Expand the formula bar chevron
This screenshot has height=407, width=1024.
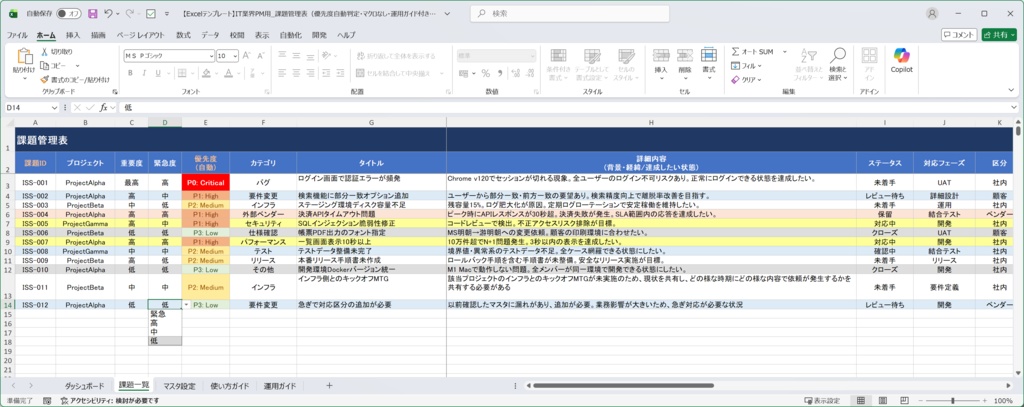click(1014, 108)
